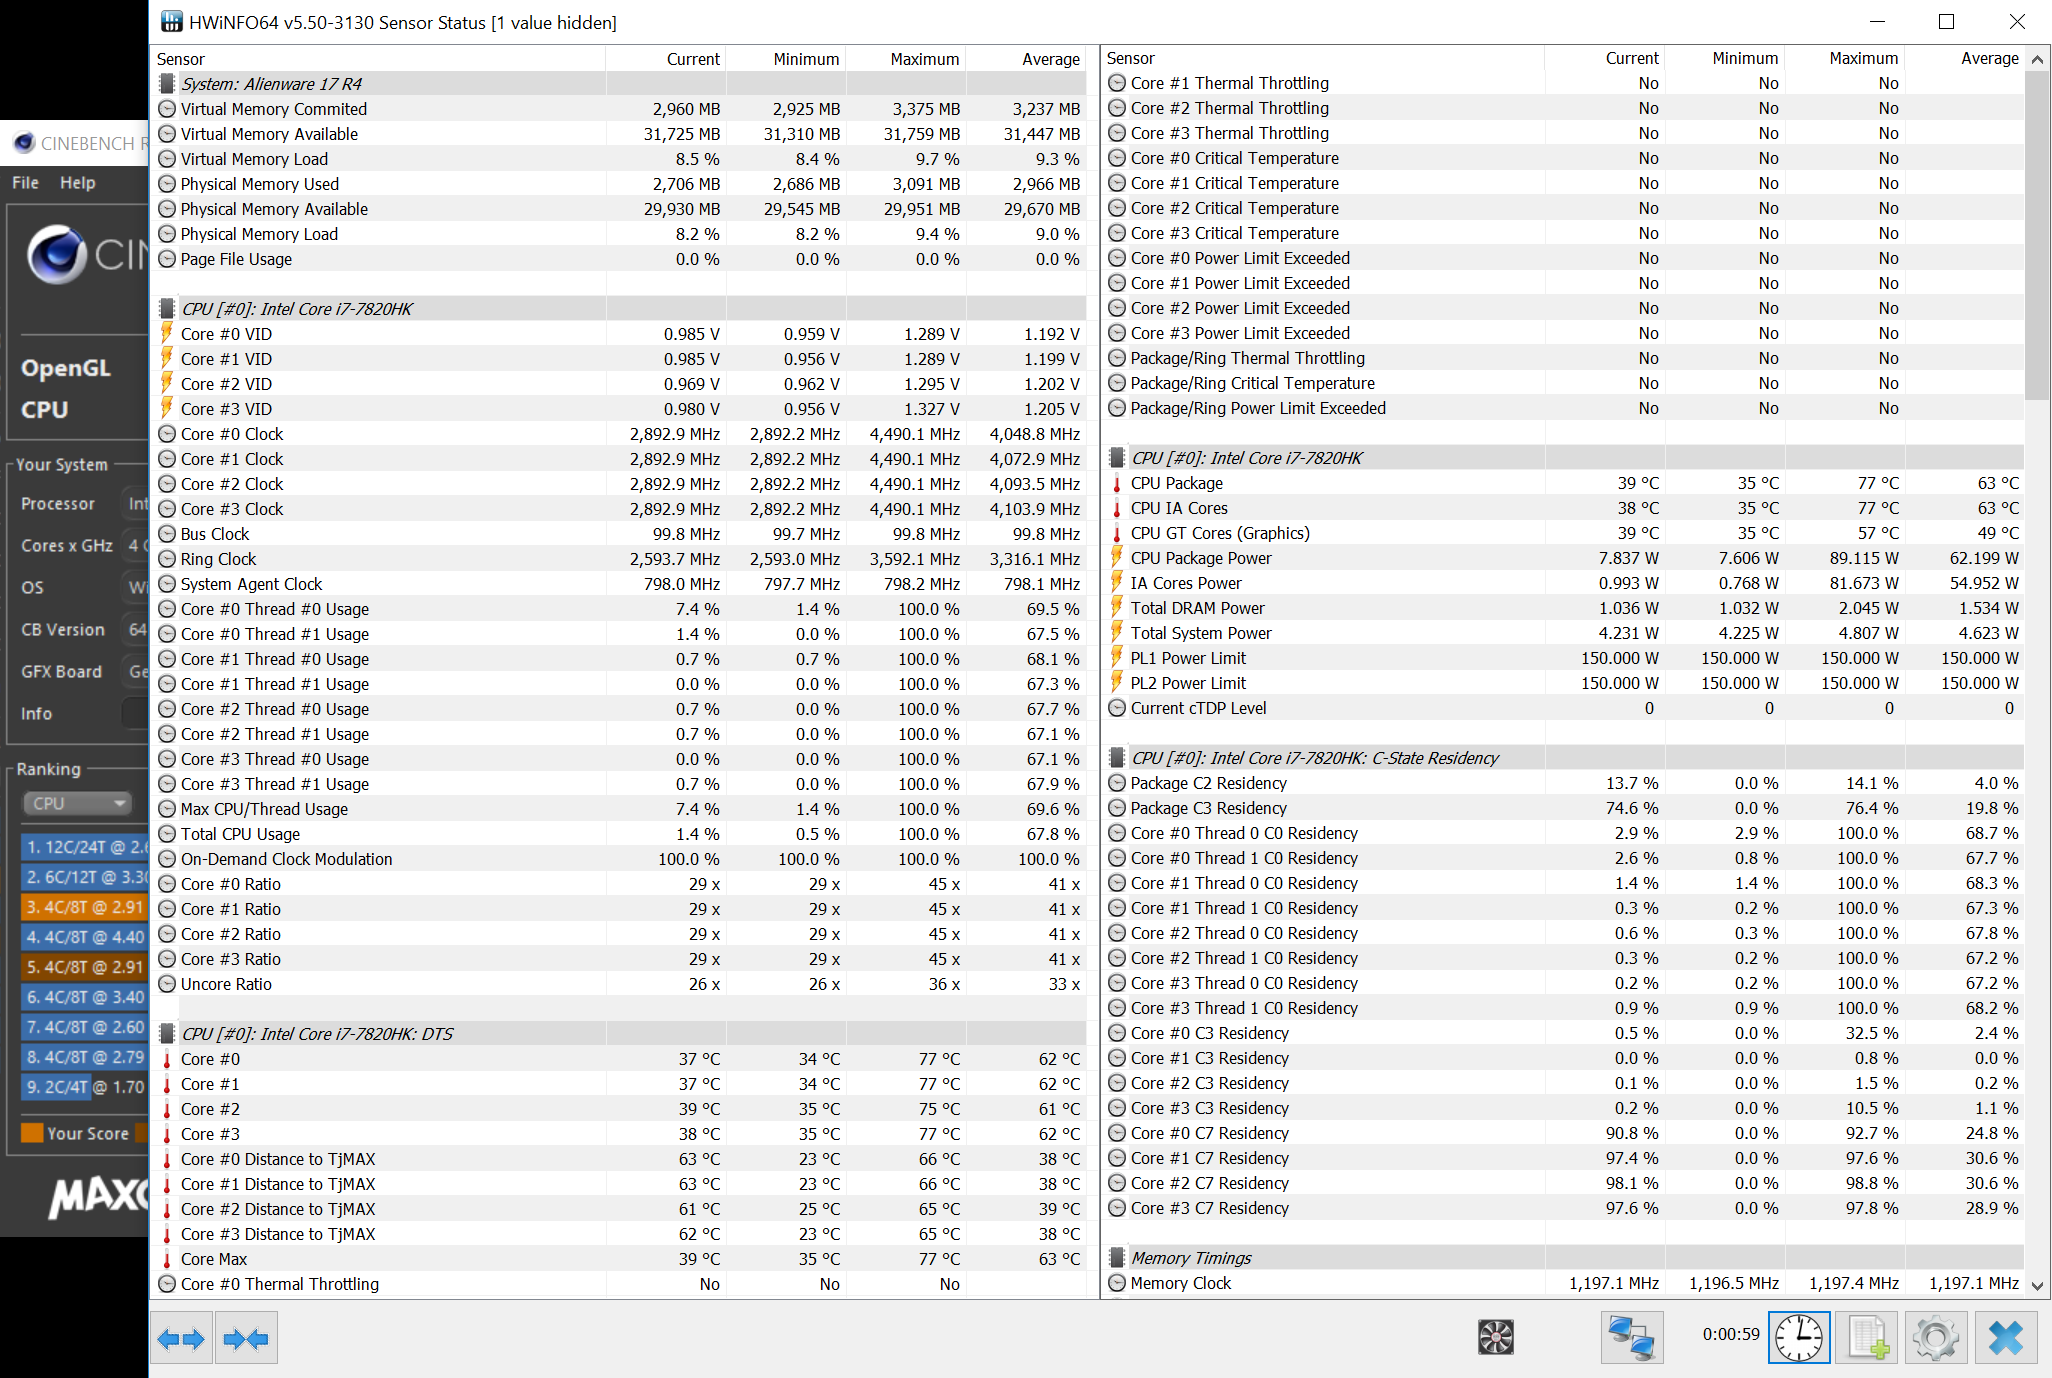Click the Package C2 Residency sensor icon
The width and height of the screenshot is (2052, 1378).
click(x=1117, y=783)
